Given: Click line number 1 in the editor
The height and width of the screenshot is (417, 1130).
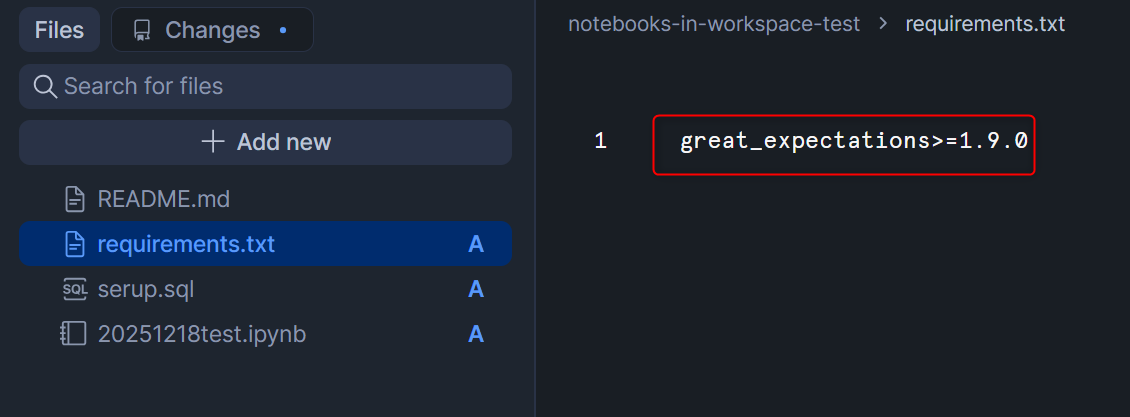Looking at the screenshot, I should coord(600,141).
